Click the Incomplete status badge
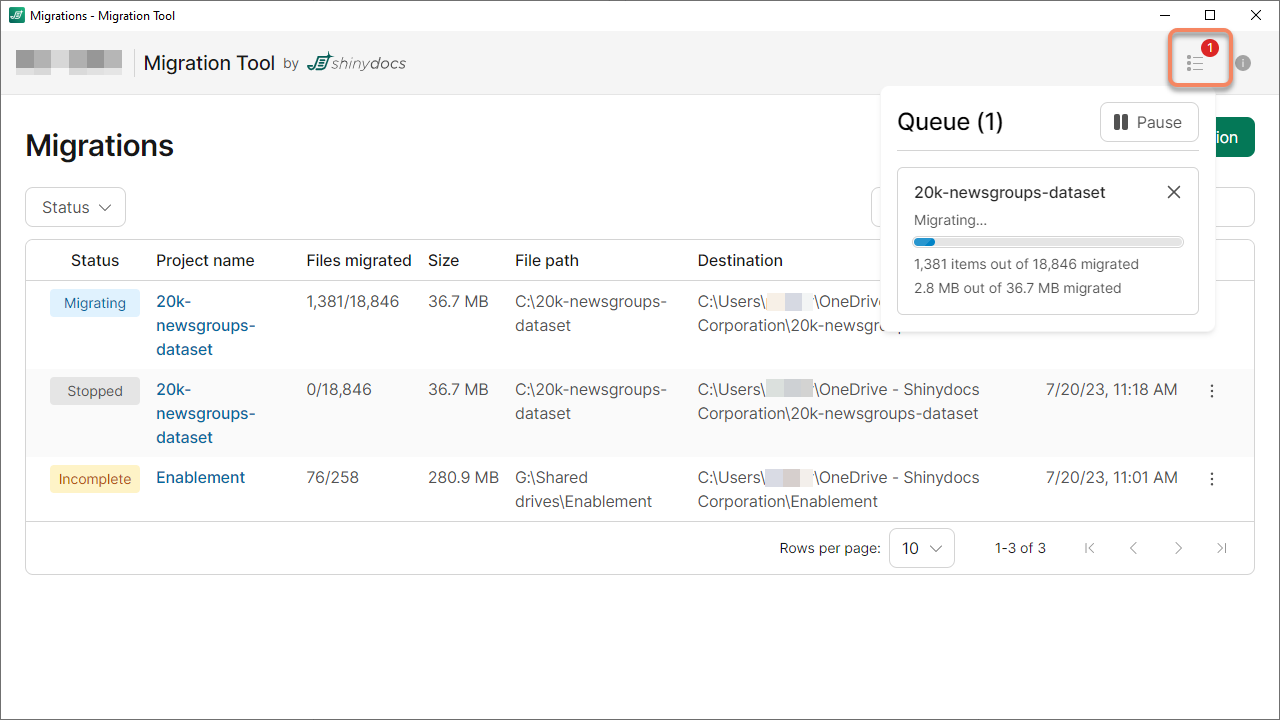This screenshot has height=720, width=1280. (95, 479)
